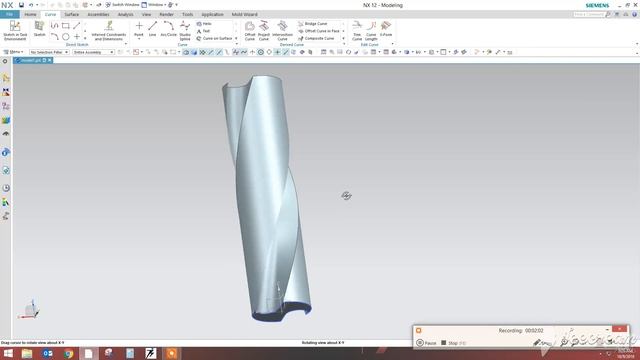This screenshot has height=360, width=640.
Task: Select the direct sketch Profile tool
Action: point(54,26)
